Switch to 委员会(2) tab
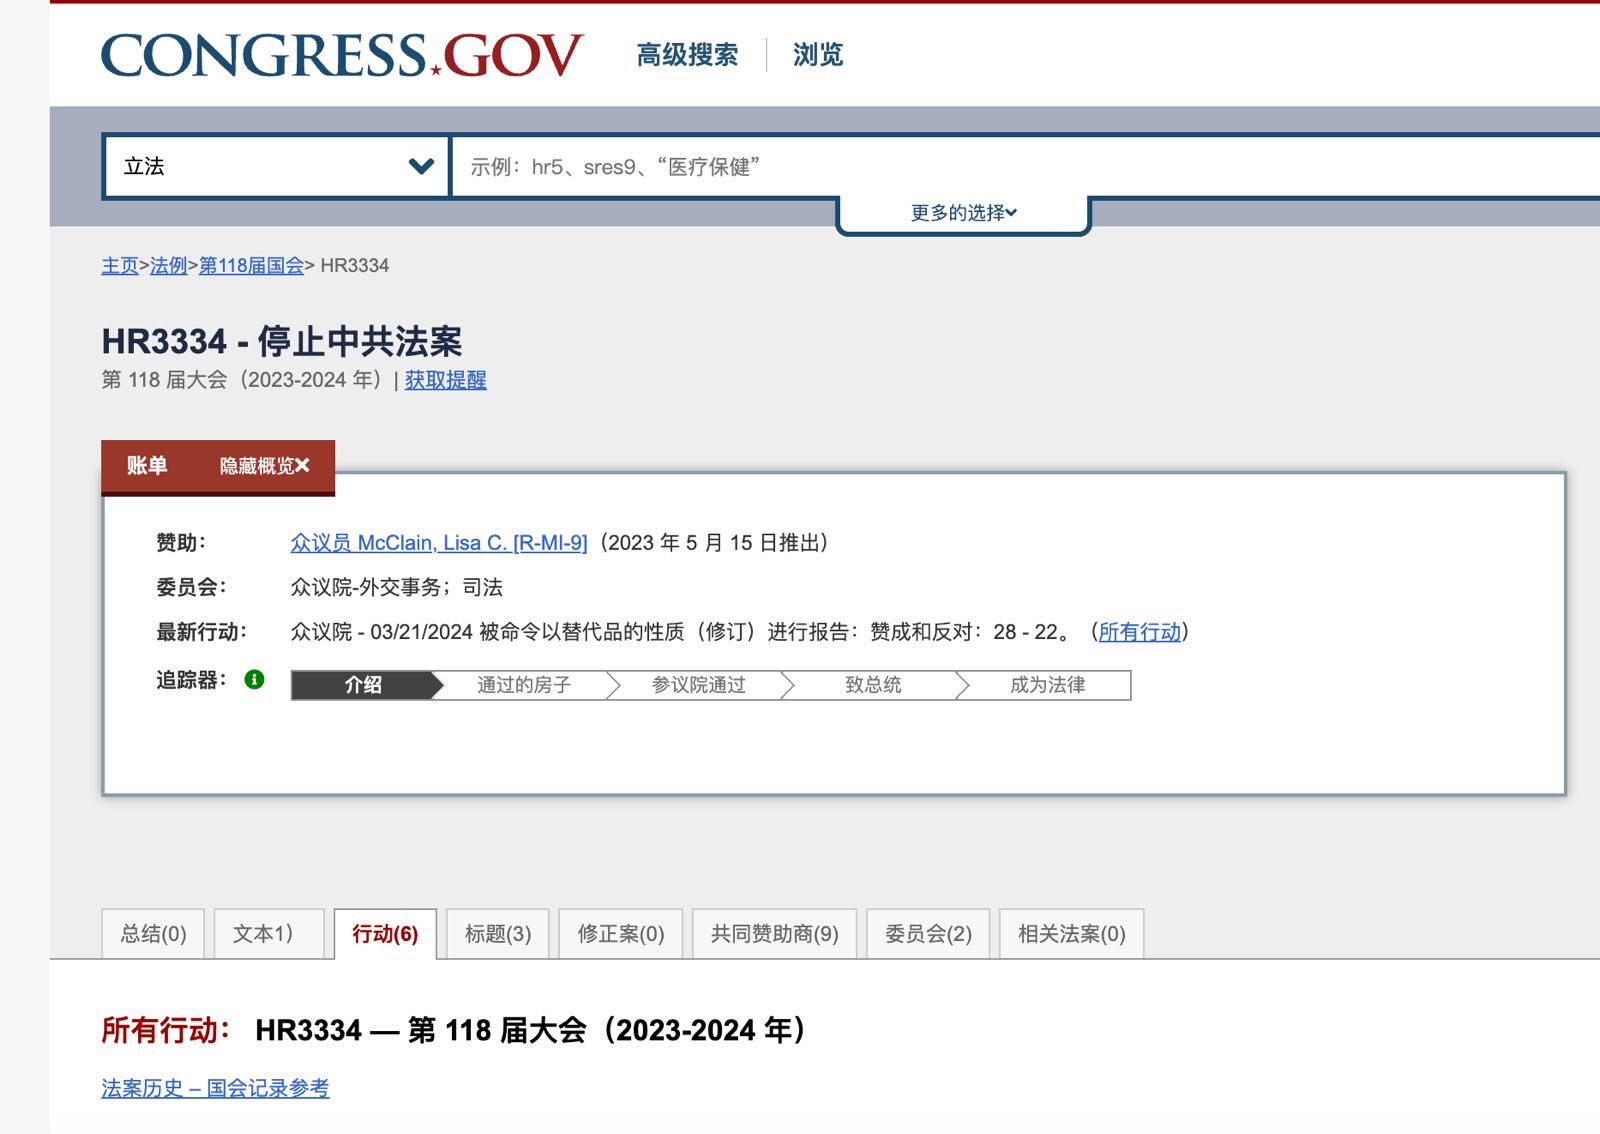This screenshot has height=1134, width=1600. [x=928, y=934]
